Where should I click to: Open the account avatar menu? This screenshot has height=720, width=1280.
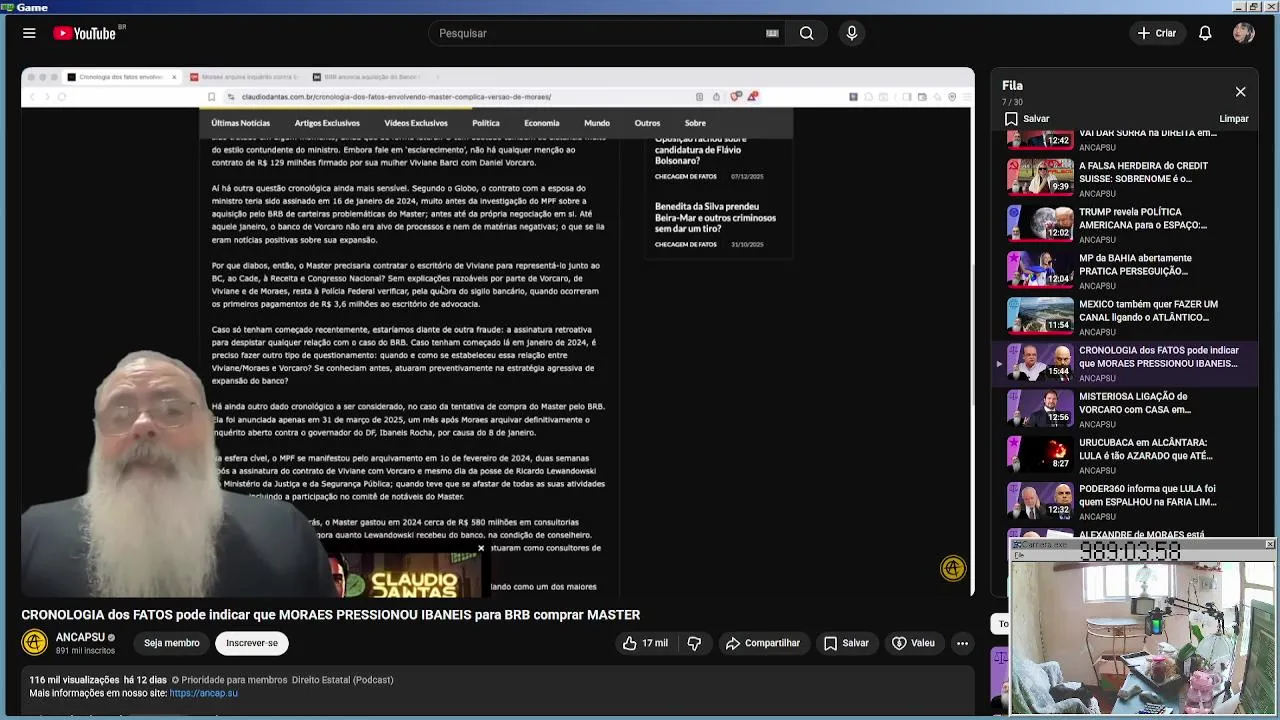pyautogui.click(x=1244, y=33)
